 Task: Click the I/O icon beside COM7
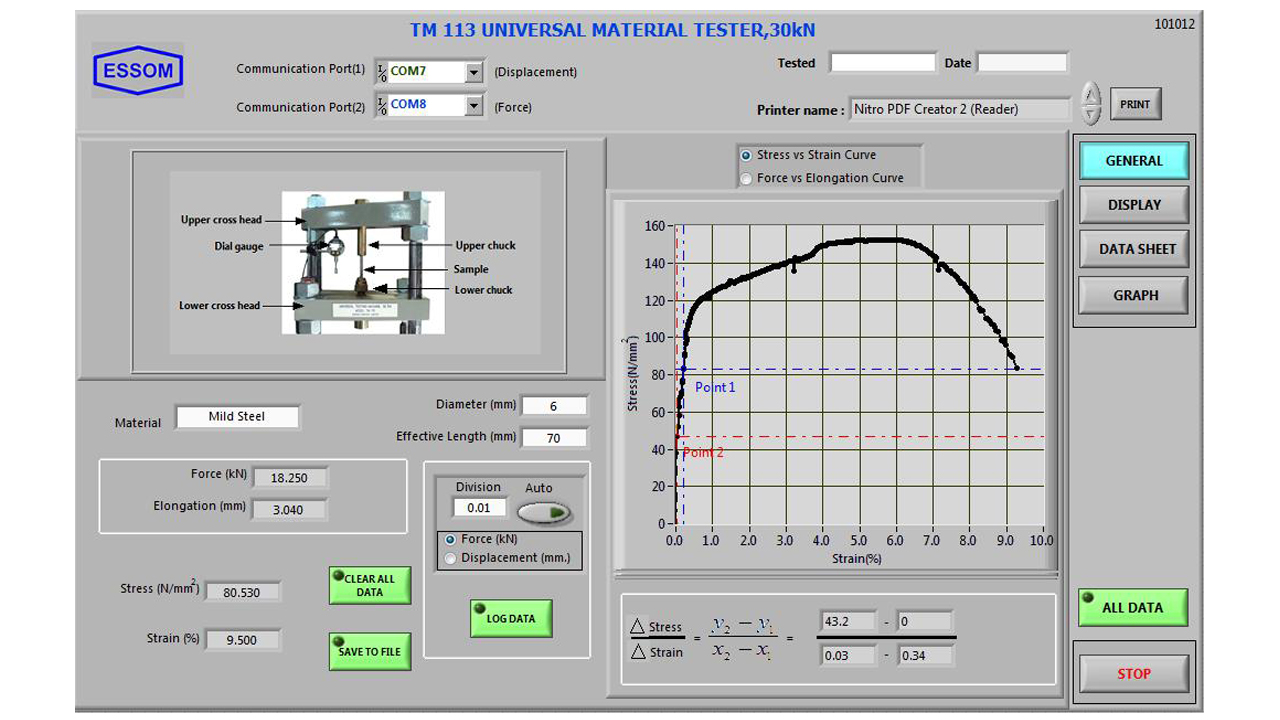pyautogui.click(x=382, y=72)
